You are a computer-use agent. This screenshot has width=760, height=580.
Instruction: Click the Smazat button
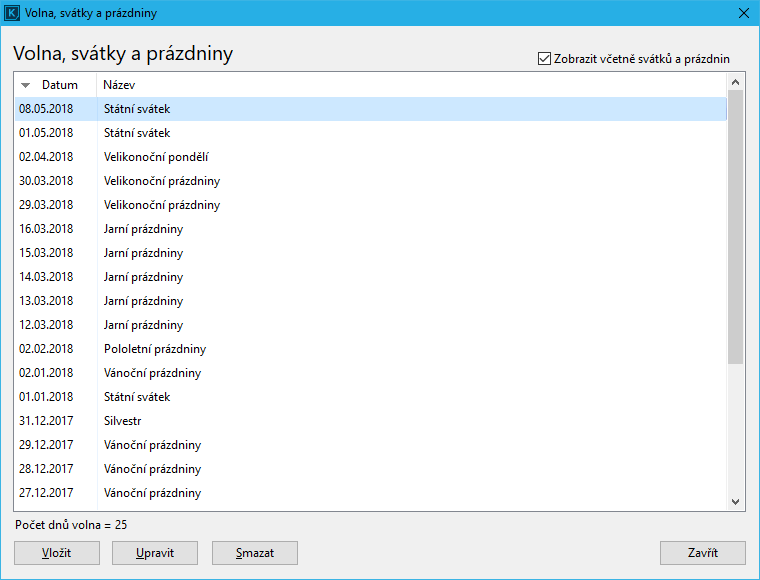(x=255, y=553)
